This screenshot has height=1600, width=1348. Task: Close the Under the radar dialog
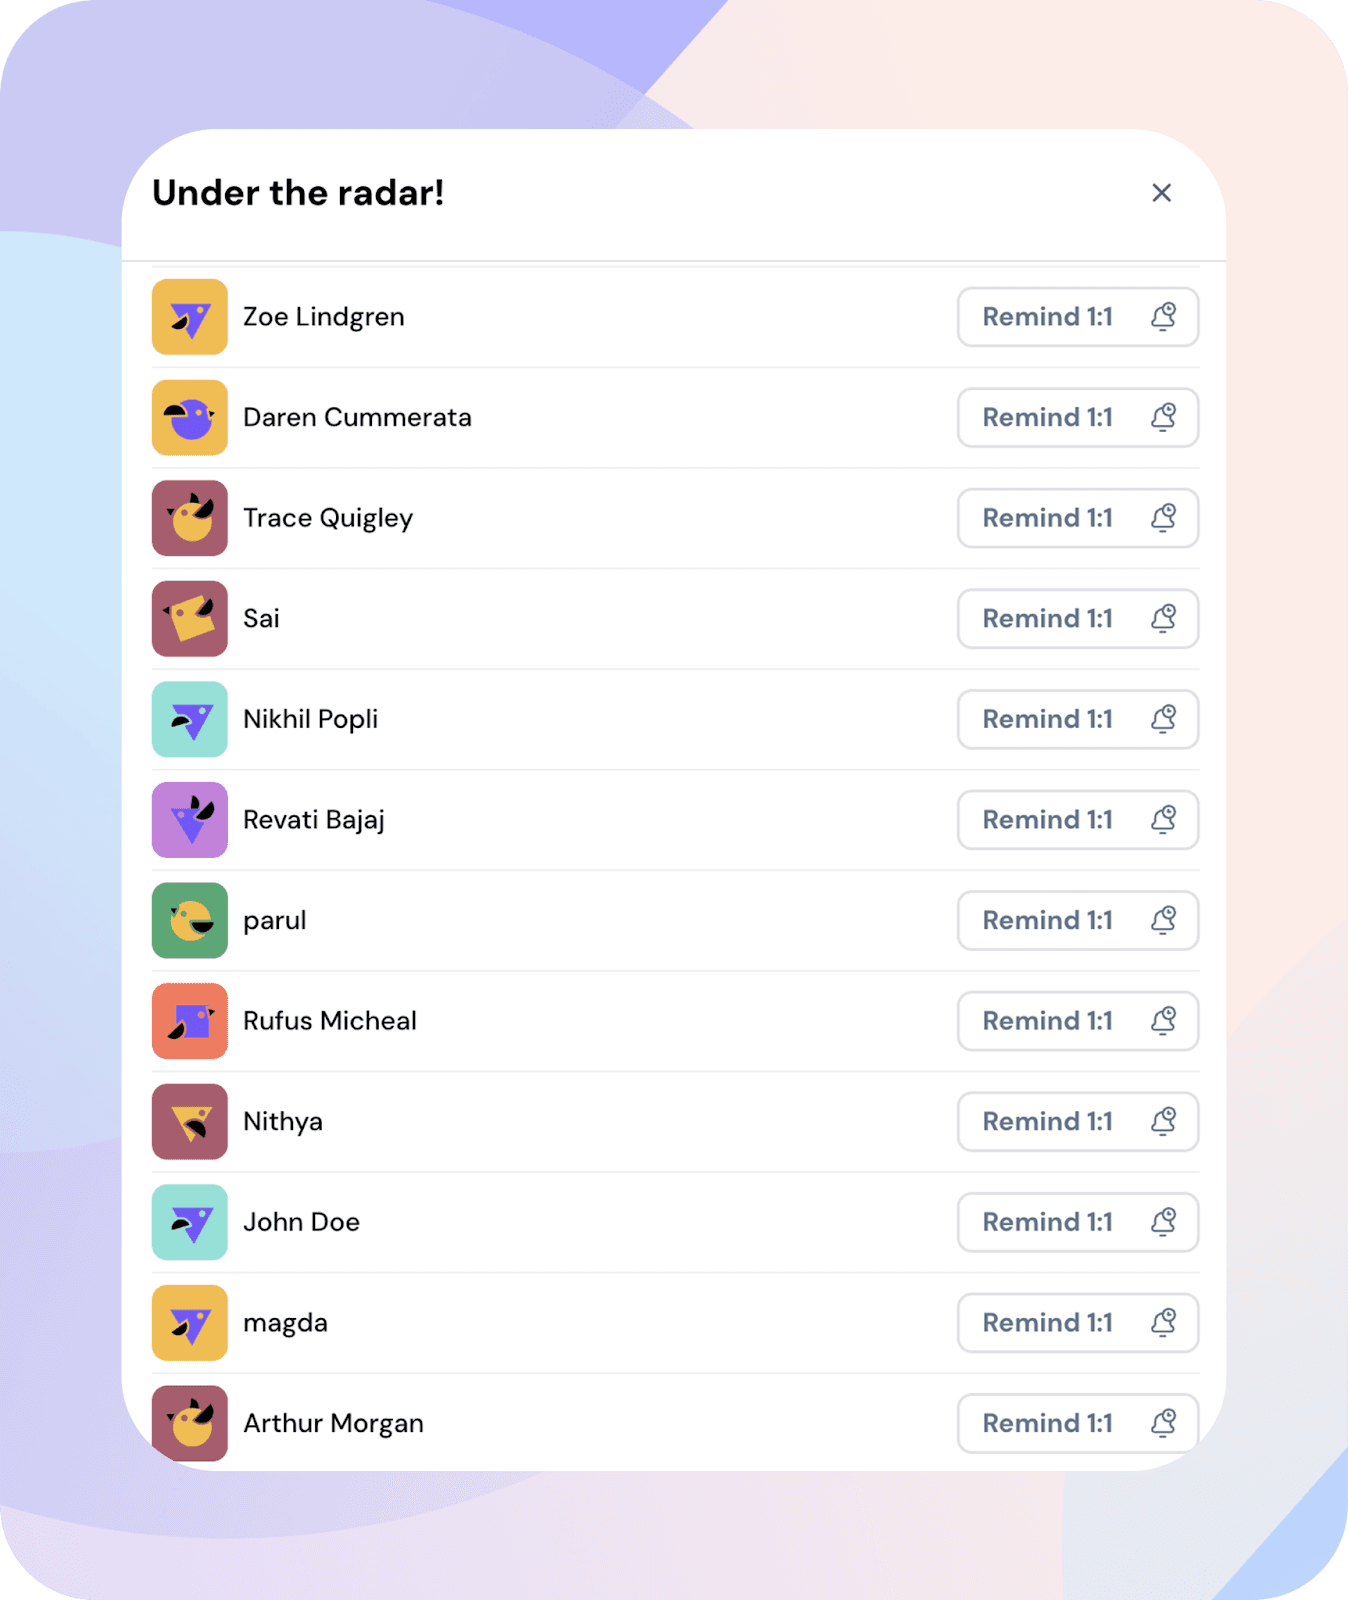coord(1161,193)
